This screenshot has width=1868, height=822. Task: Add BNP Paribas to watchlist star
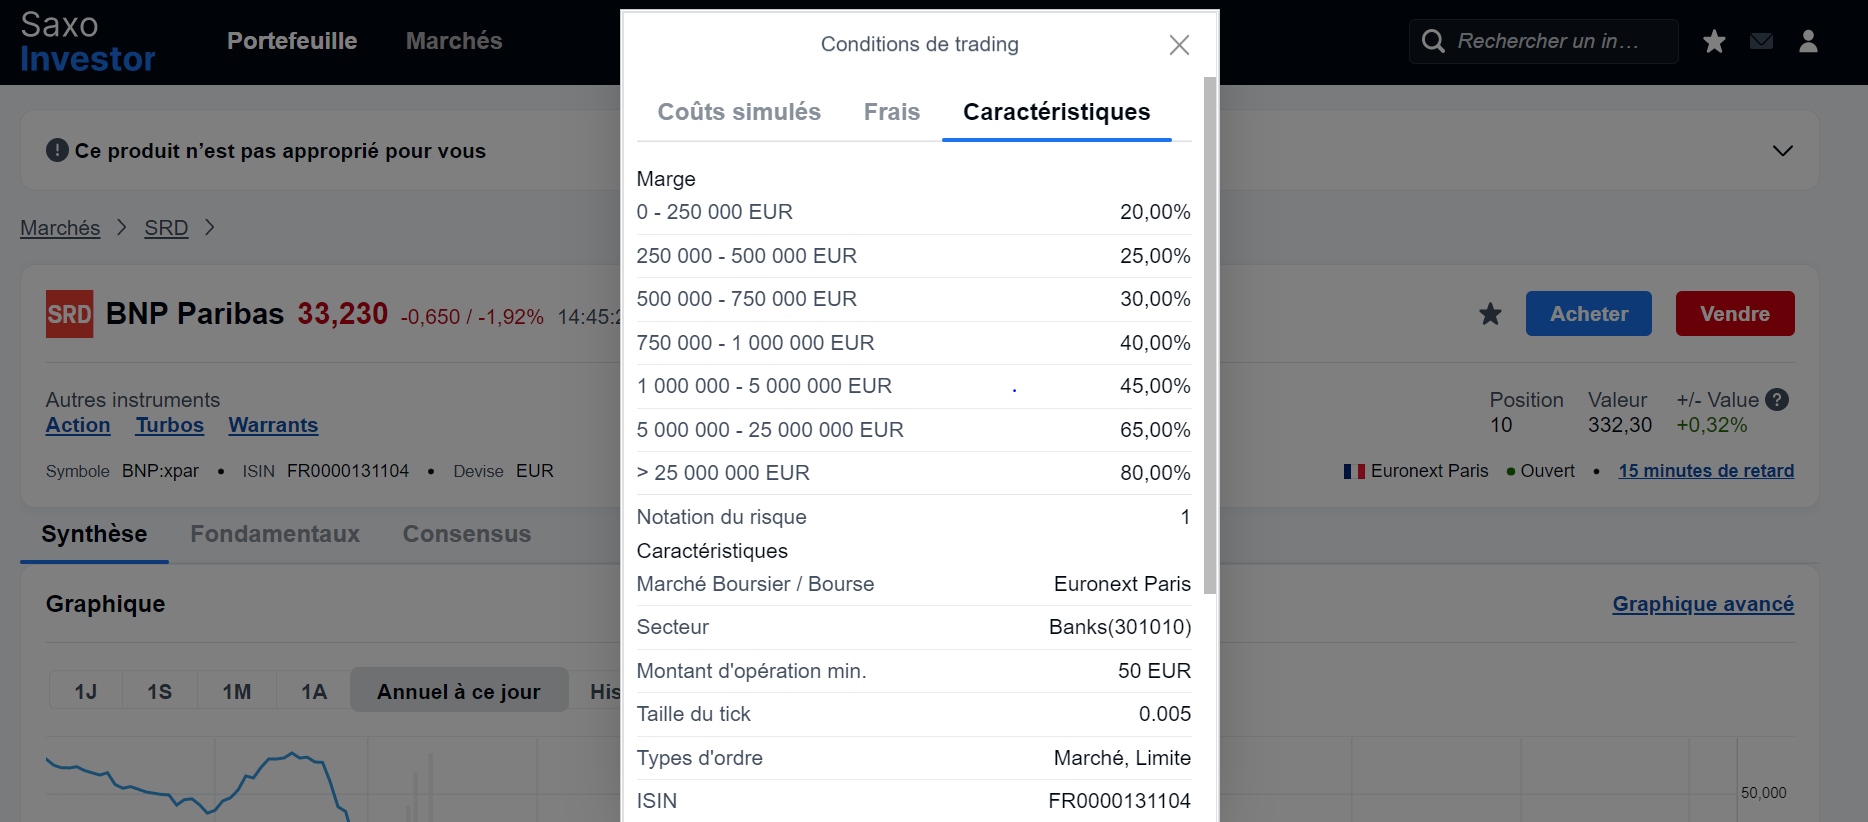coord(1490,314)
